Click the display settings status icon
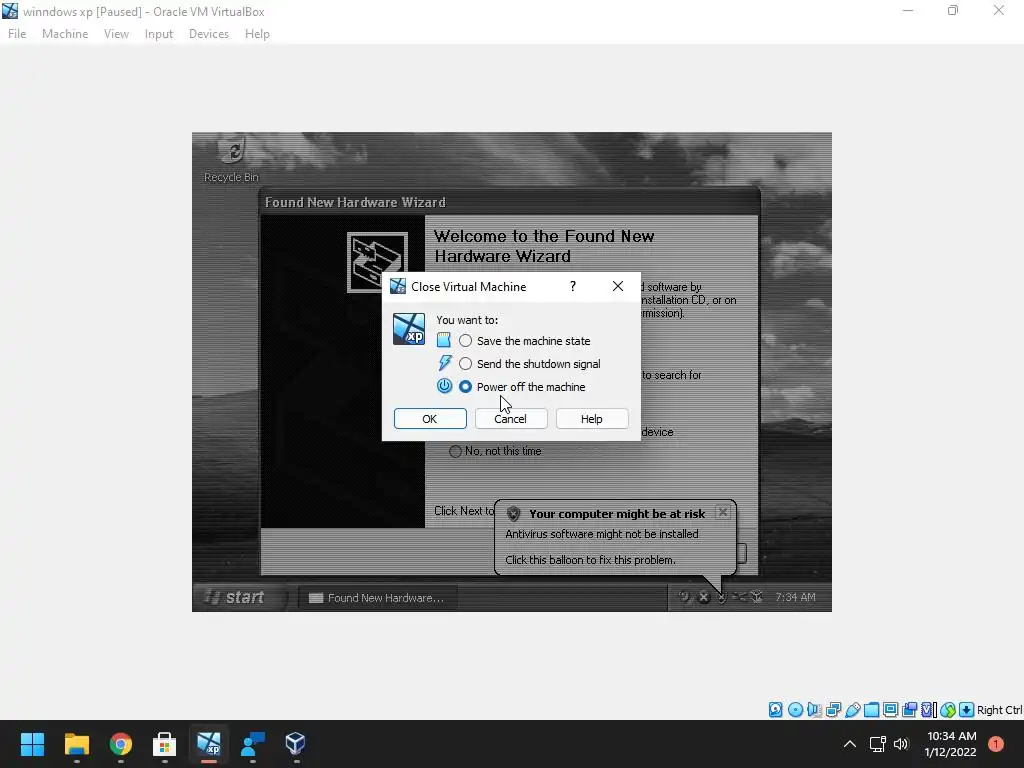The height and width of the screenshot is (768, 1024). click(x=890, y=710)
